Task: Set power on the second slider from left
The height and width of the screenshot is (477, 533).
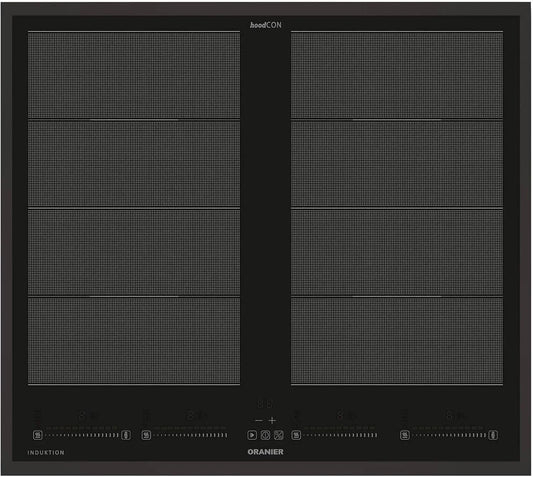Action: point(190,435)
